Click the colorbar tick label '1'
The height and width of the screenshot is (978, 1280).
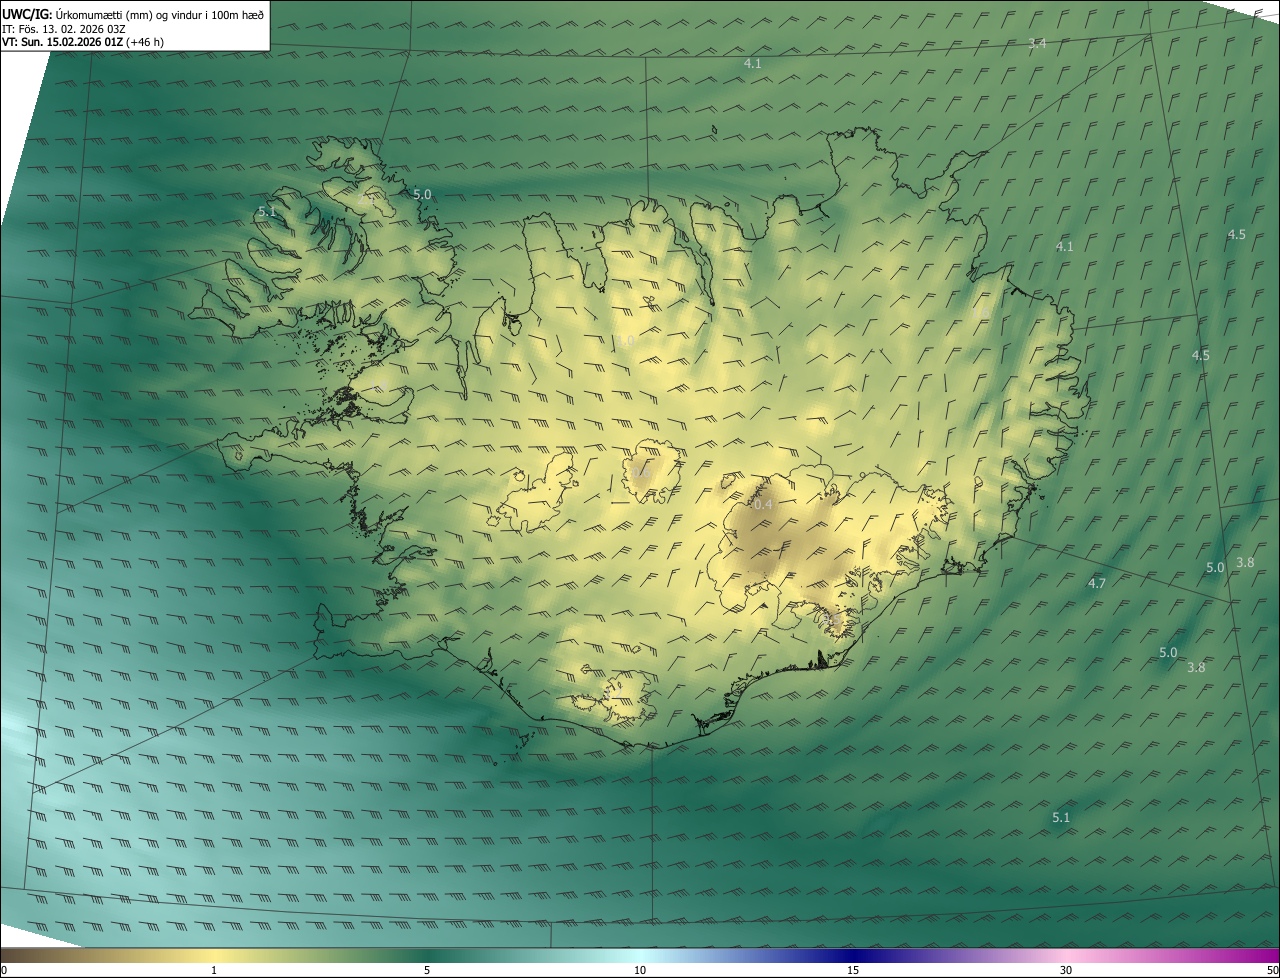click(214, 970)
